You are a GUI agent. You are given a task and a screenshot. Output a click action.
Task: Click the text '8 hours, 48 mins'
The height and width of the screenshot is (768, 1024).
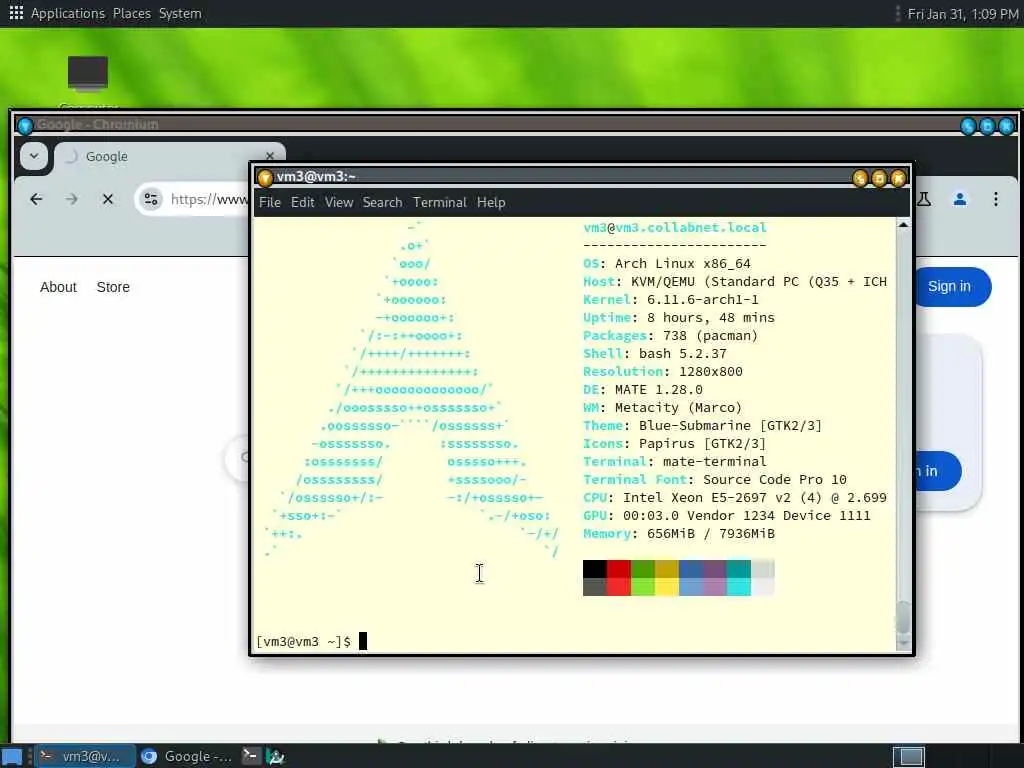[x=711, y=317]
